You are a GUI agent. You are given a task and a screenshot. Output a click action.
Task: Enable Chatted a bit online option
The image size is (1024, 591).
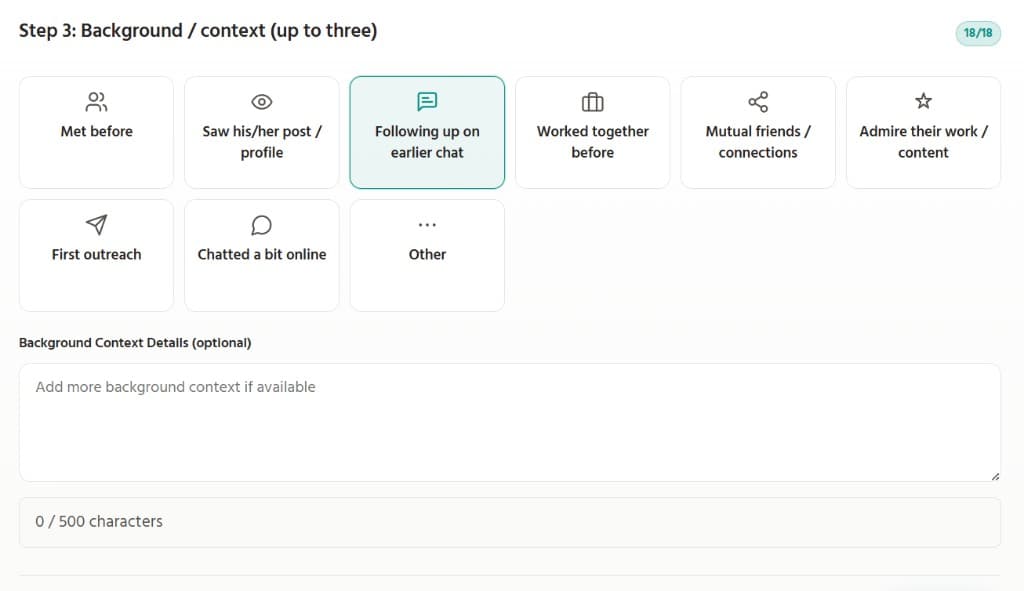pyautogui.click(x=262, y=255)
